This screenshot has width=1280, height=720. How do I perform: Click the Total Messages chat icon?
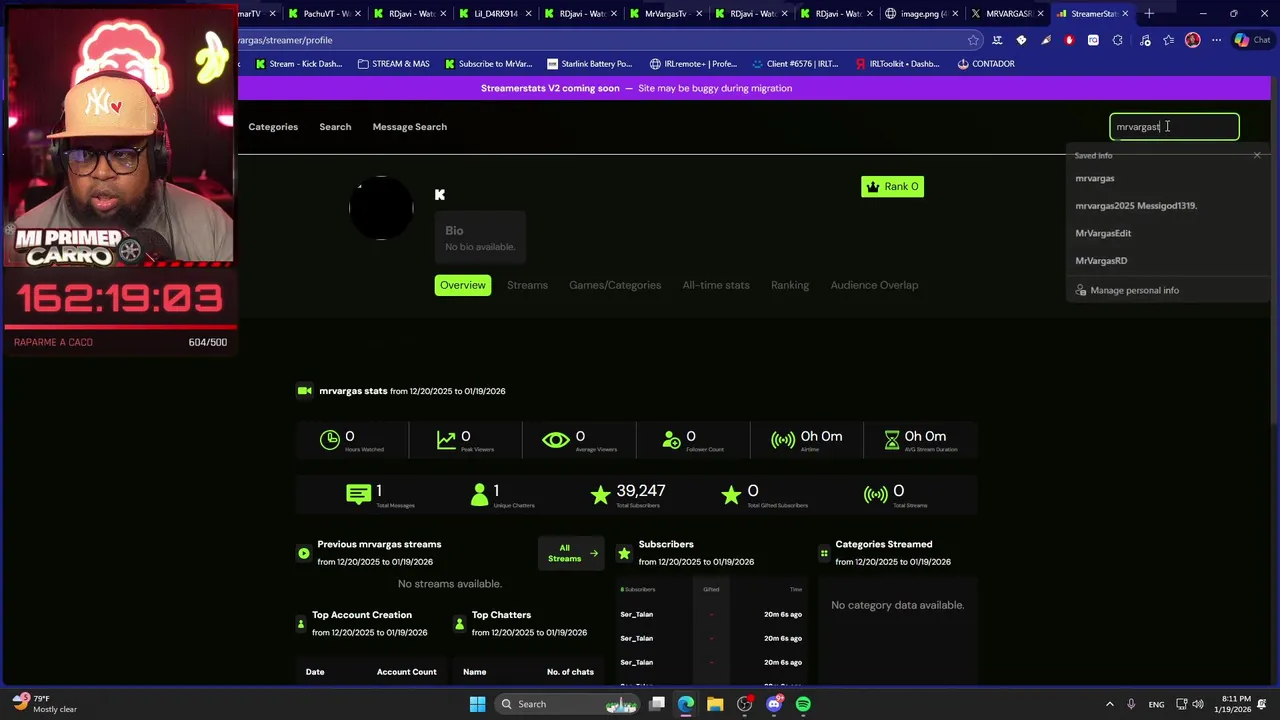(358, 494)
